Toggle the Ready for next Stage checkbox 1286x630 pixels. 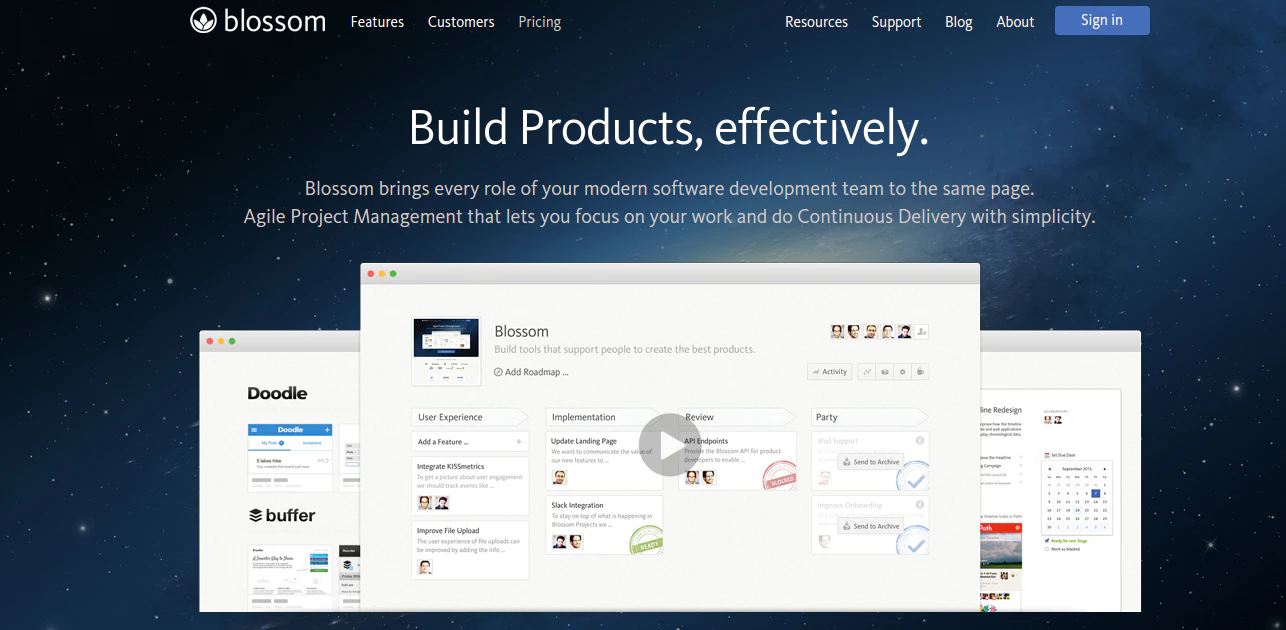tap(1046, 540)
